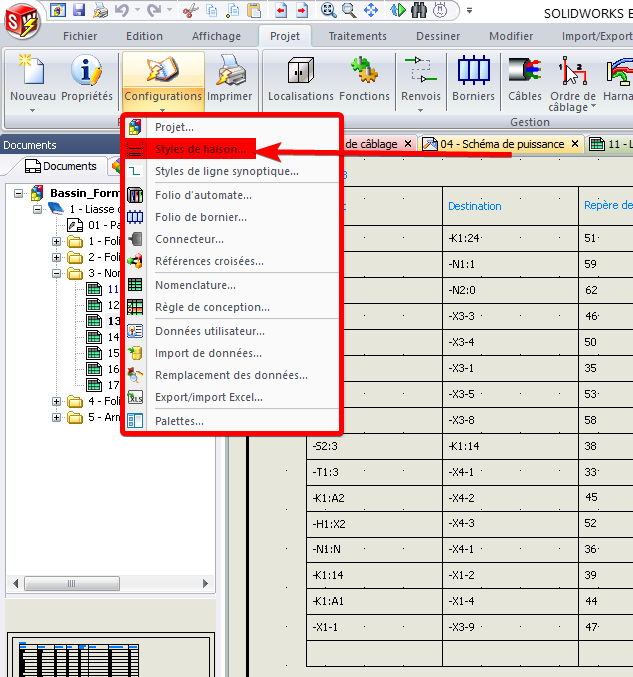Open the Nouveau dropdown arrow

point(32,111)
